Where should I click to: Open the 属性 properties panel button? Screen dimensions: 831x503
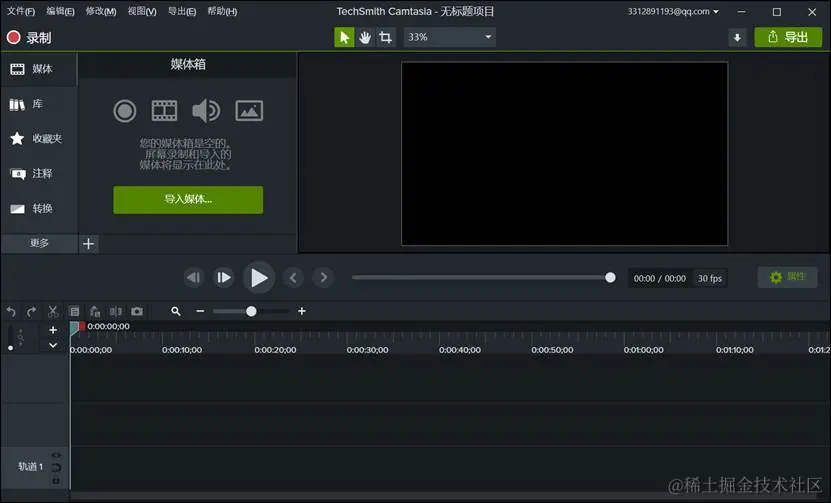point(788,277)
